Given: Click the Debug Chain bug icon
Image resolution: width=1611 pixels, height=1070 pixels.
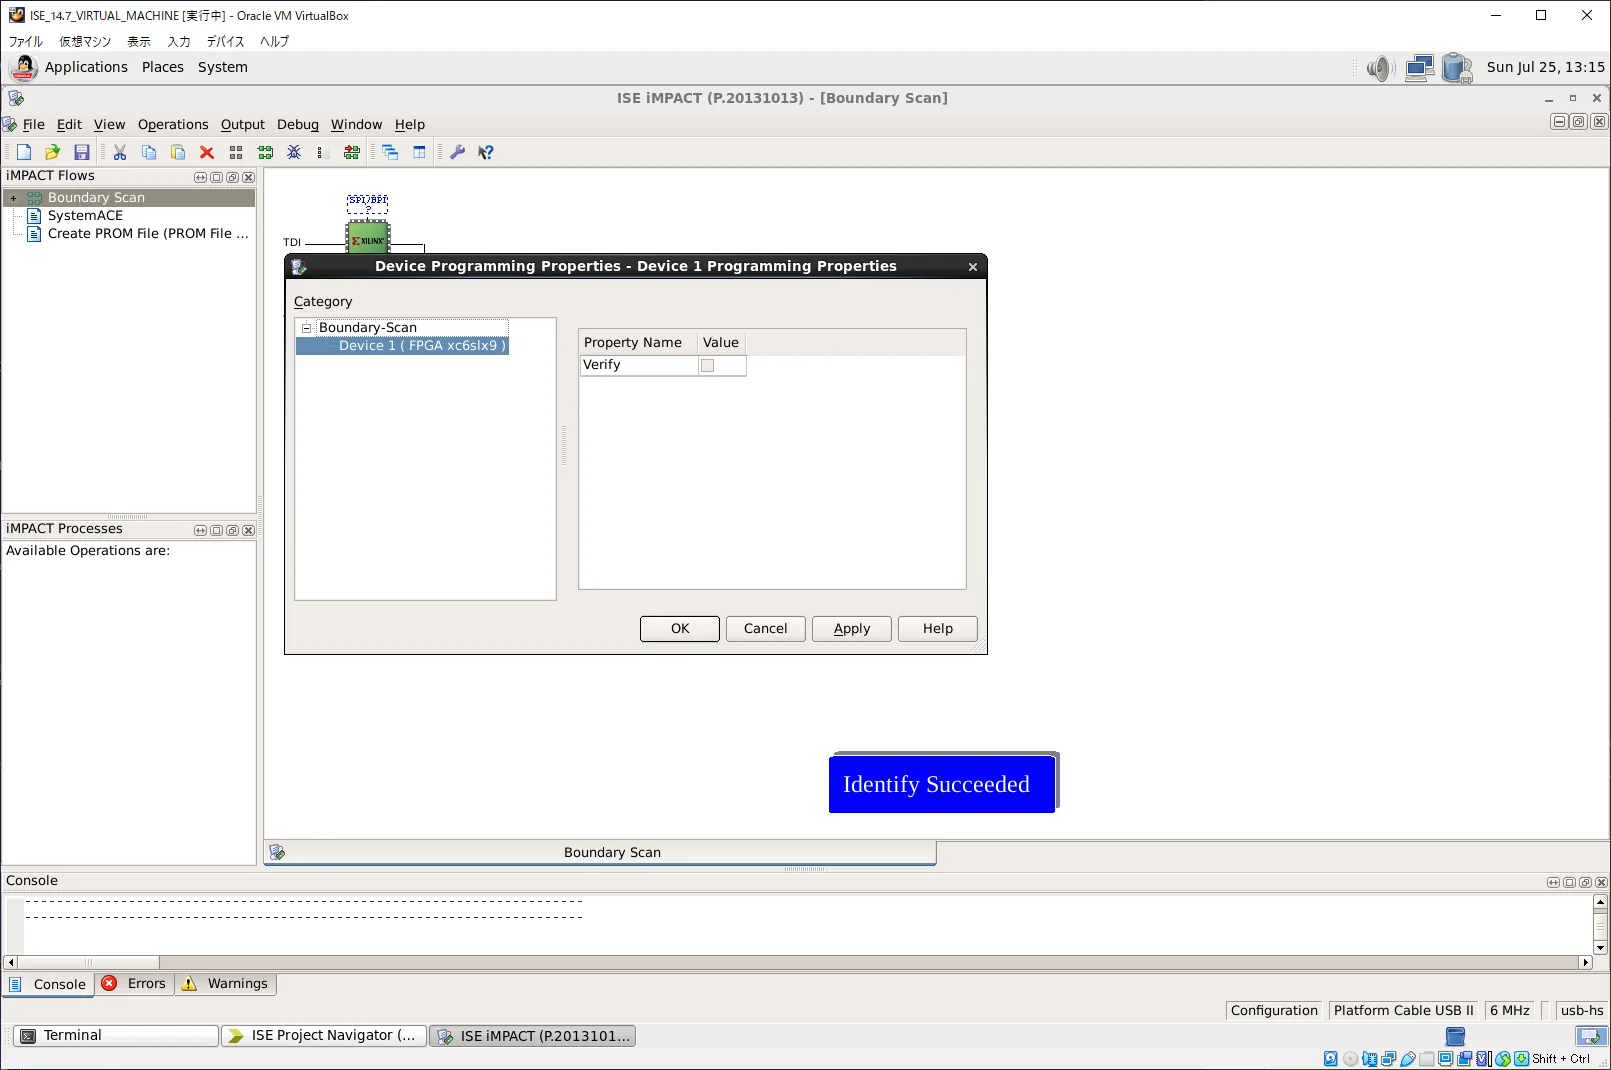Looking at the screenshot, I should pyautogui.click(x=294, y=152).
